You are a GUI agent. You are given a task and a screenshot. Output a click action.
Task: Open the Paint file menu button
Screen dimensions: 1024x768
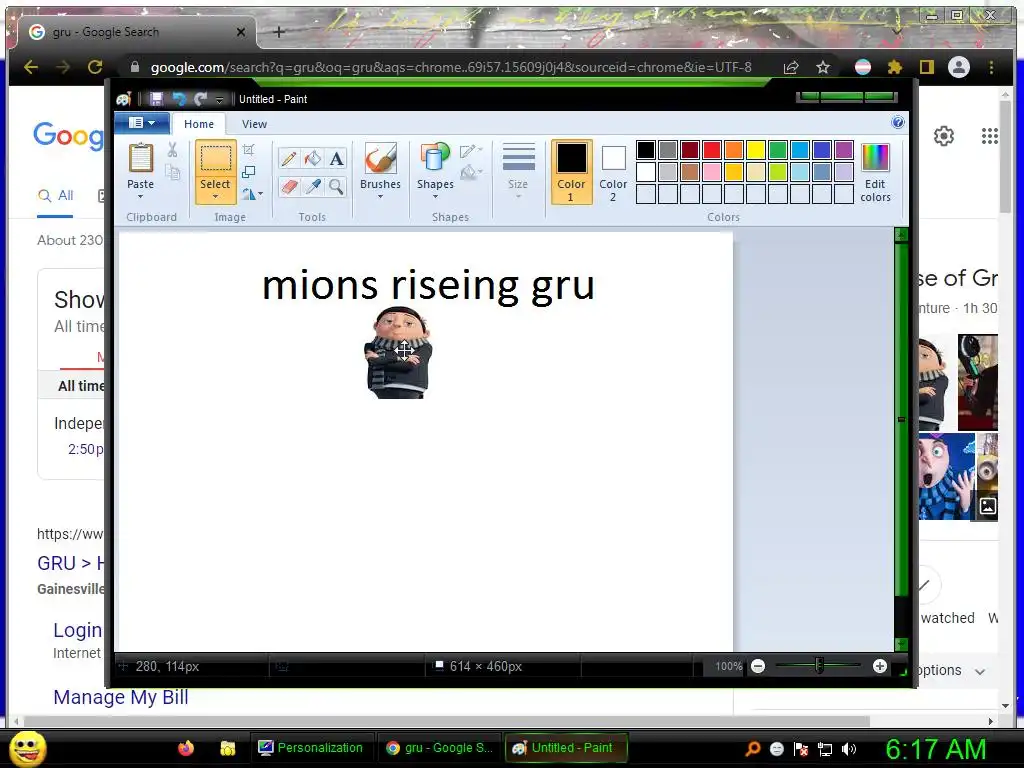(x=142, y=123)
